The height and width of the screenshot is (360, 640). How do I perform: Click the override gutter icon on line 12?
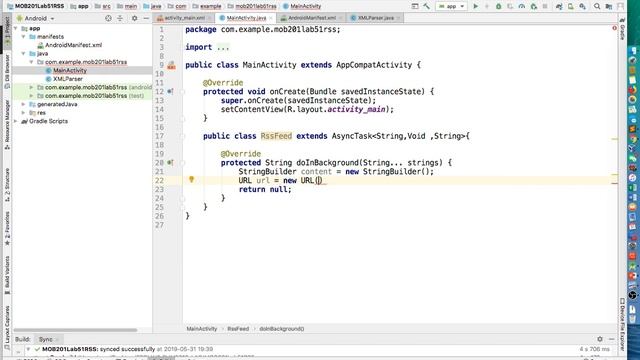click(x=170, y=91)
